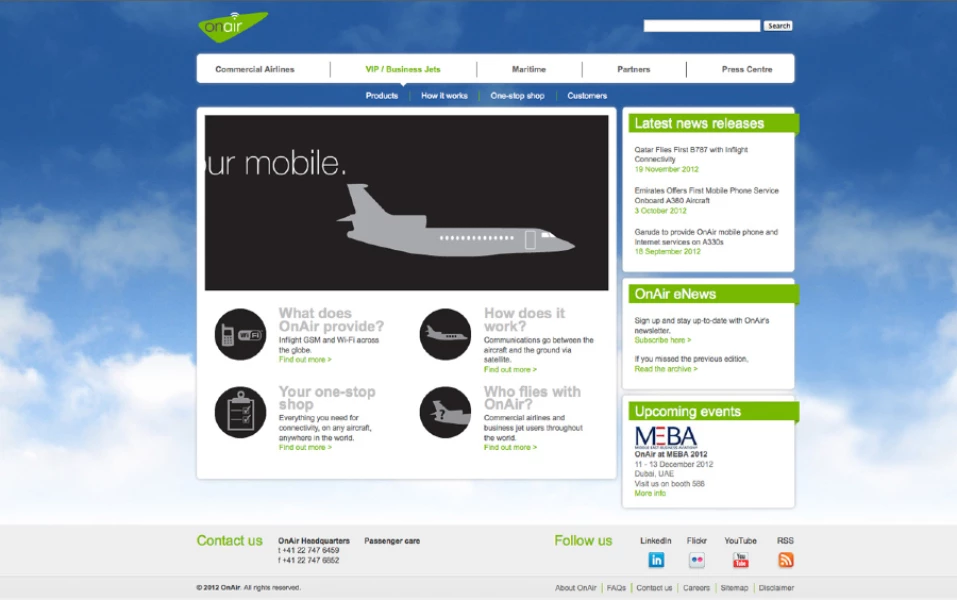Open the MEBA event logo

666,437
